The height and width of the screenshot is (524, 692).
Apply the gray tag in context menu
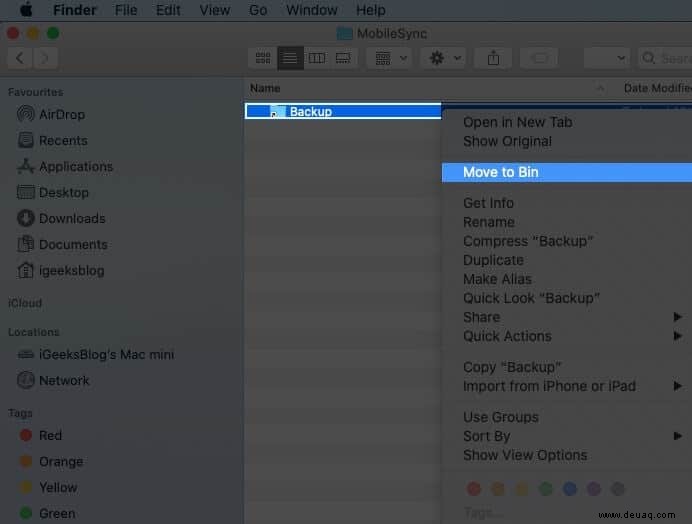pos(617,489)
